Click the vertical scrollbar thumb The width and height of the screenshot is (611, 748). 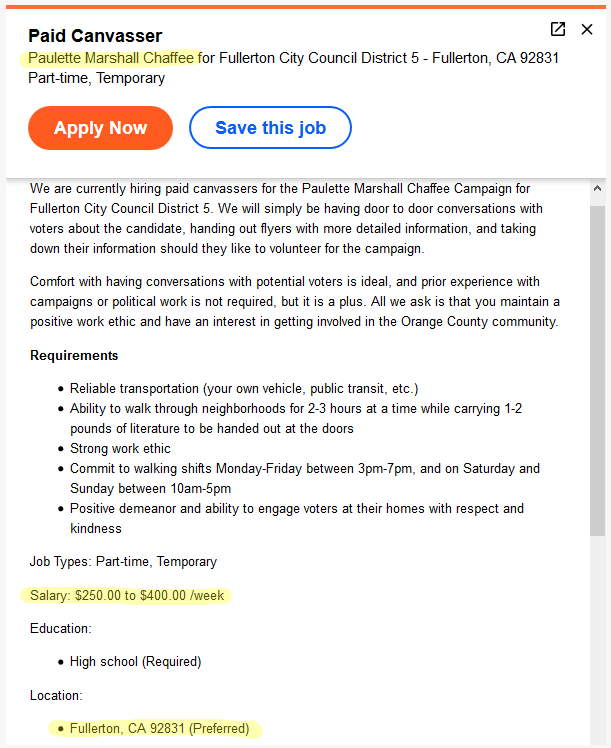pos(597,371)
